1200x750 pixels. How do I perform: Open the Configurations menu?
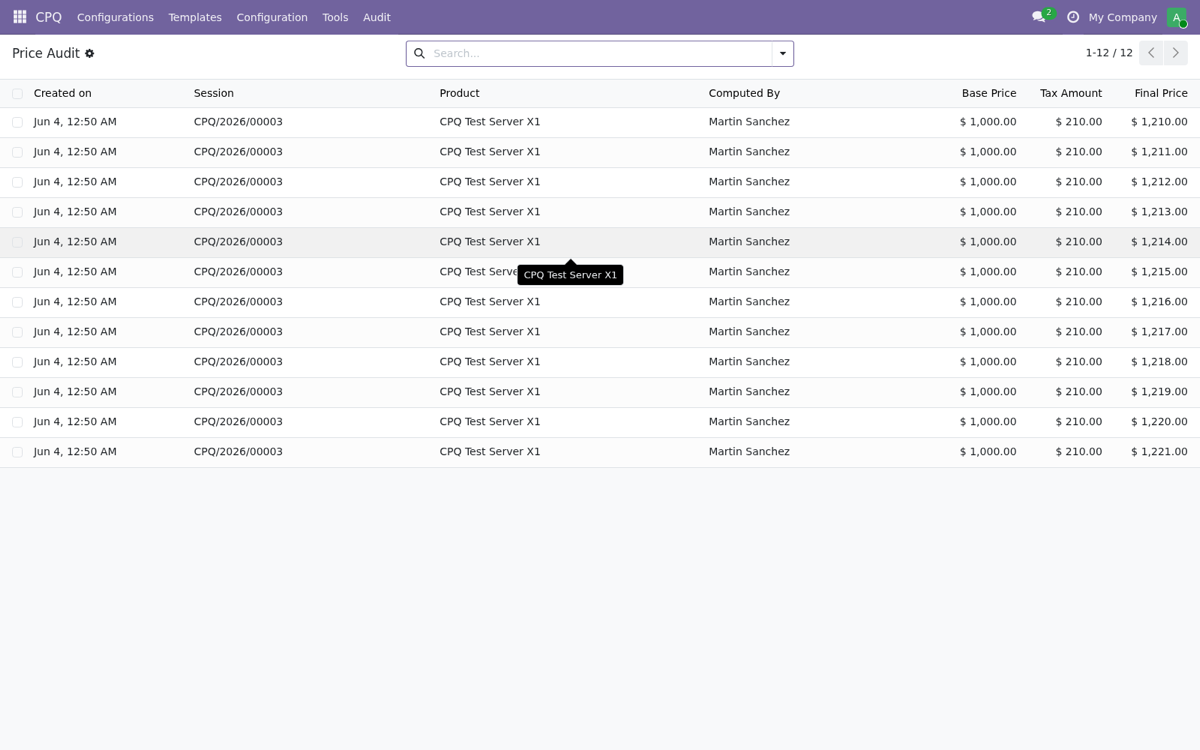[x=115, y=17]
